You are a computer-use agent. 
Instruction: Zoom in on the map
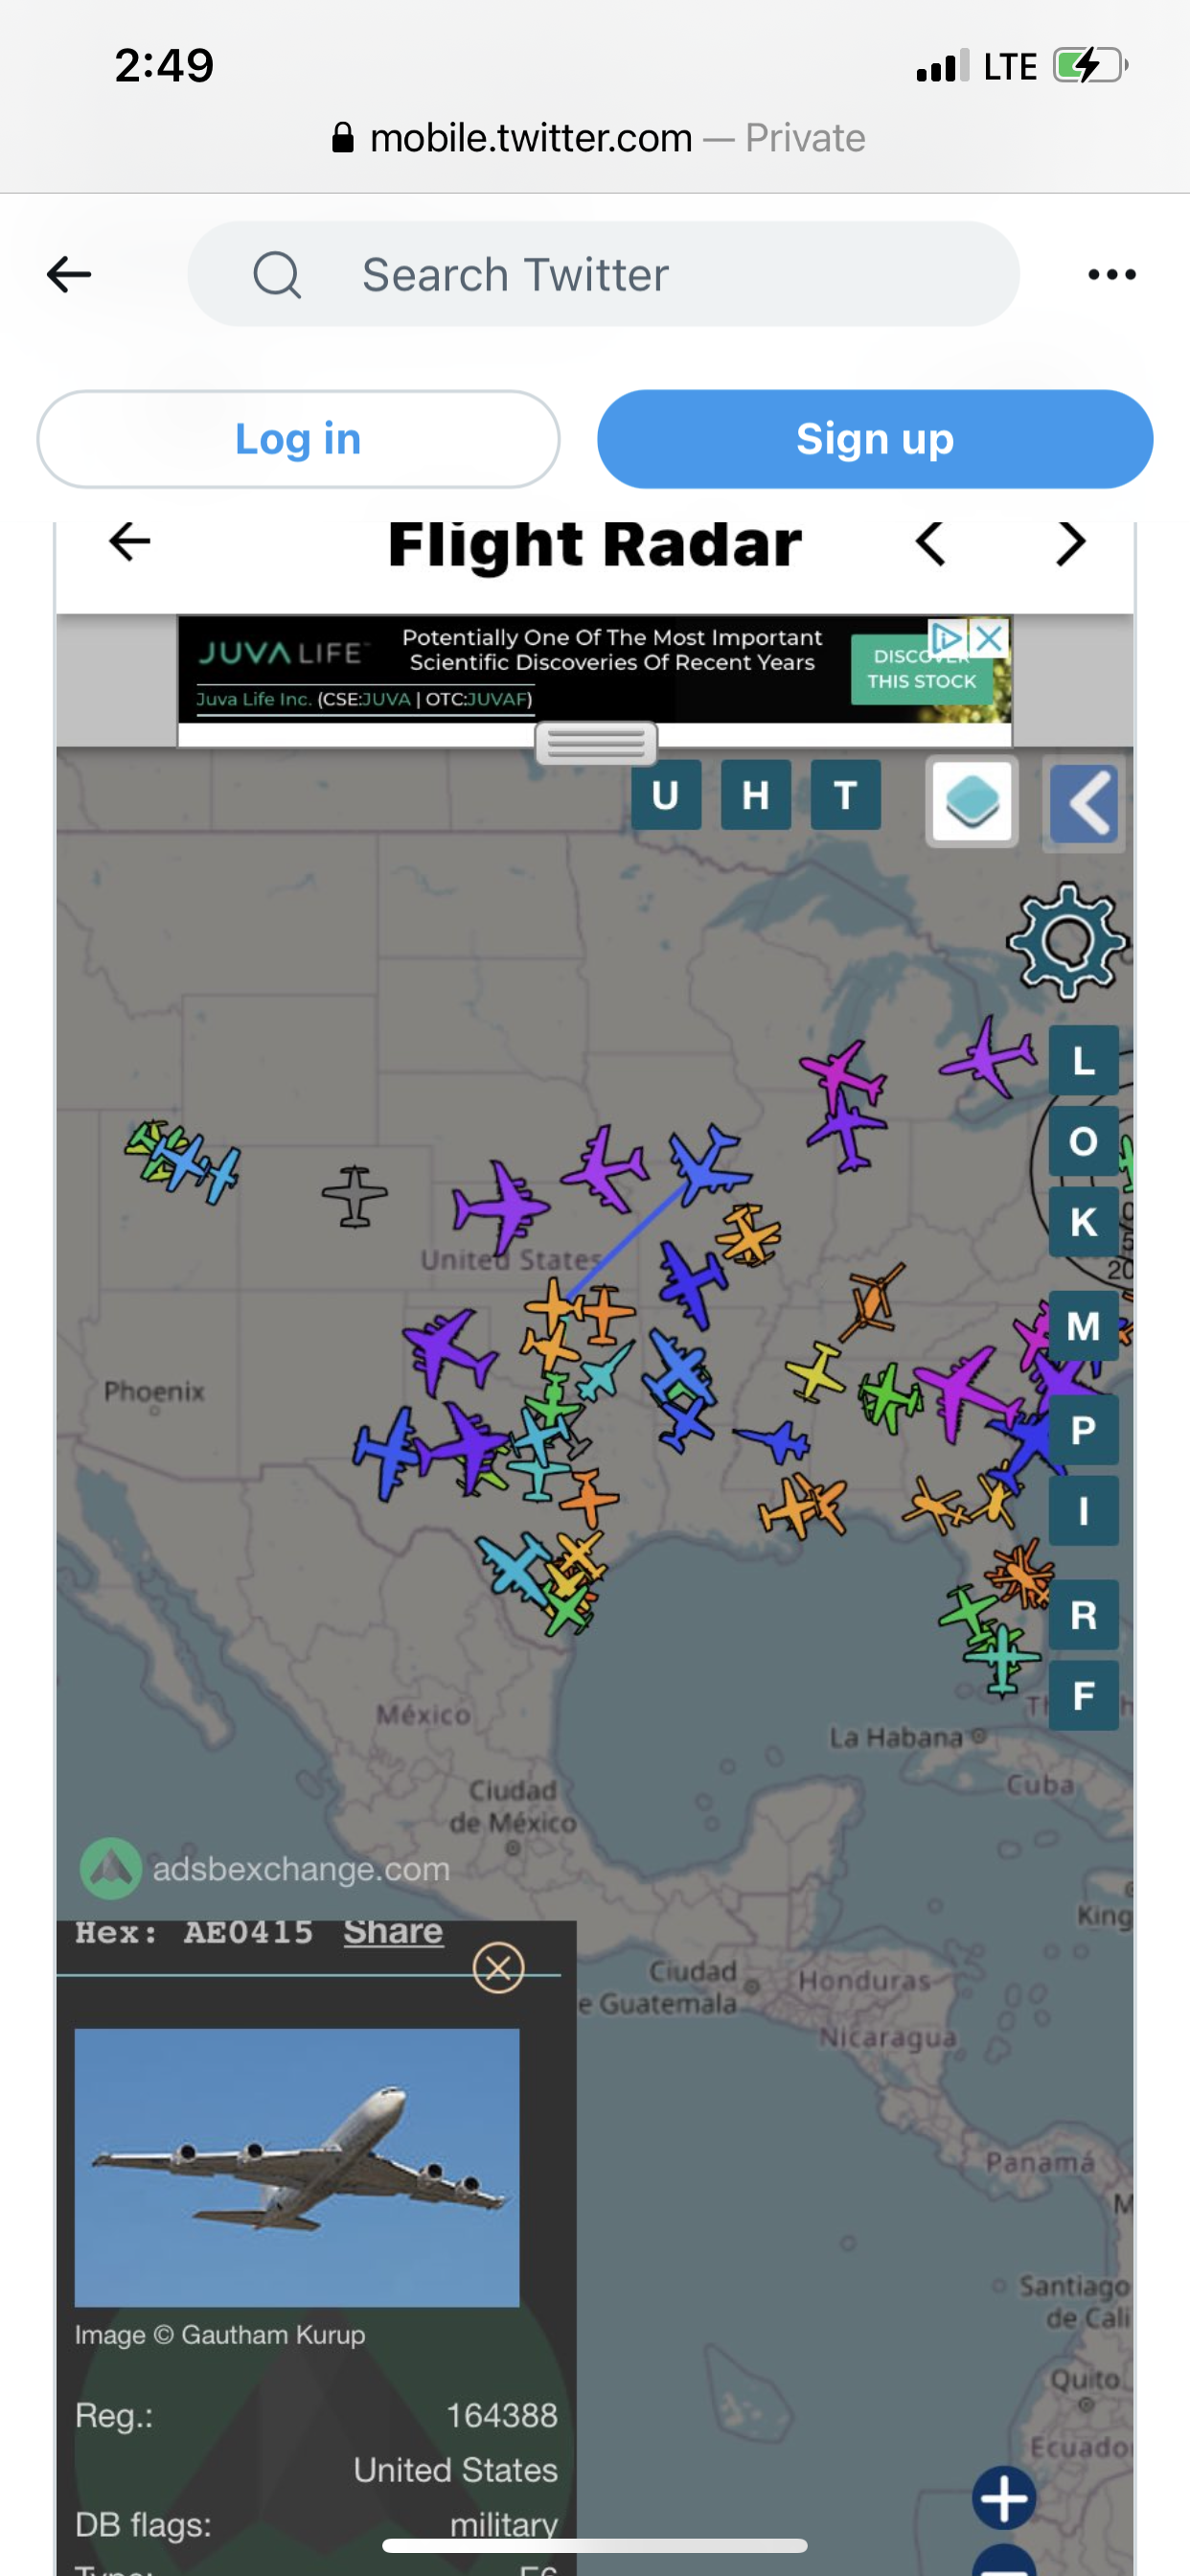(1004, 2498)
